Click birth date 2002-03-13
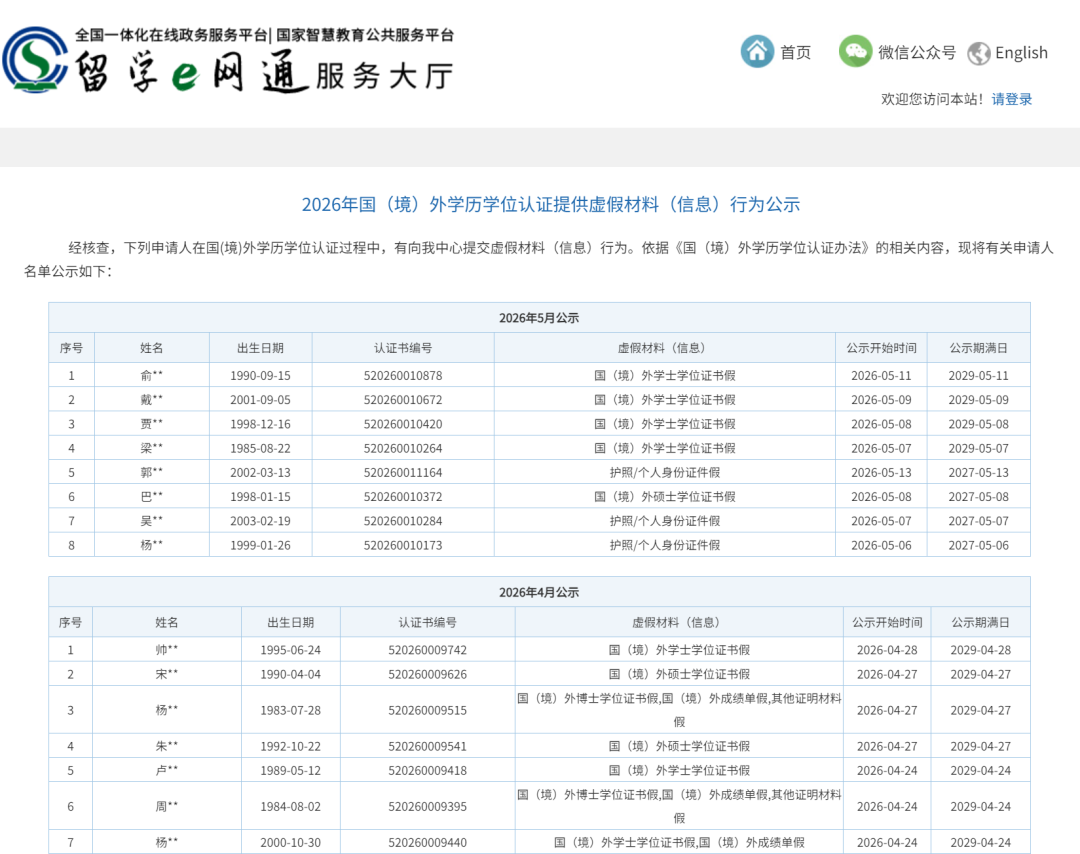The height and width of the screenshot is (854, 1080). click(260, 472)
